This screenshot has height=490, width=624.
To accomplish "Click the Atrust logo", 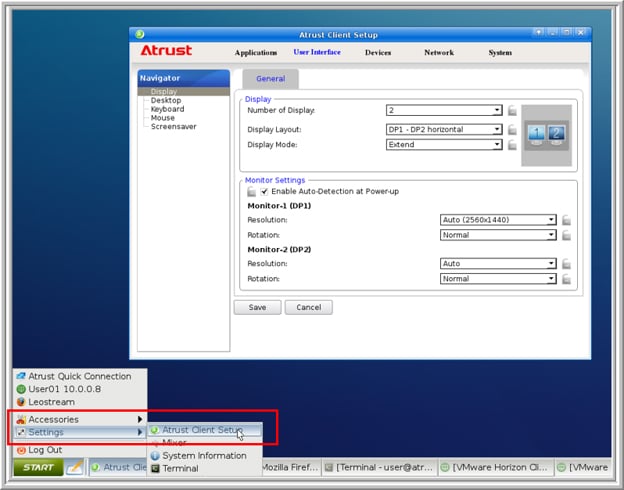I will pyautogui.click(x=166, y=51).
